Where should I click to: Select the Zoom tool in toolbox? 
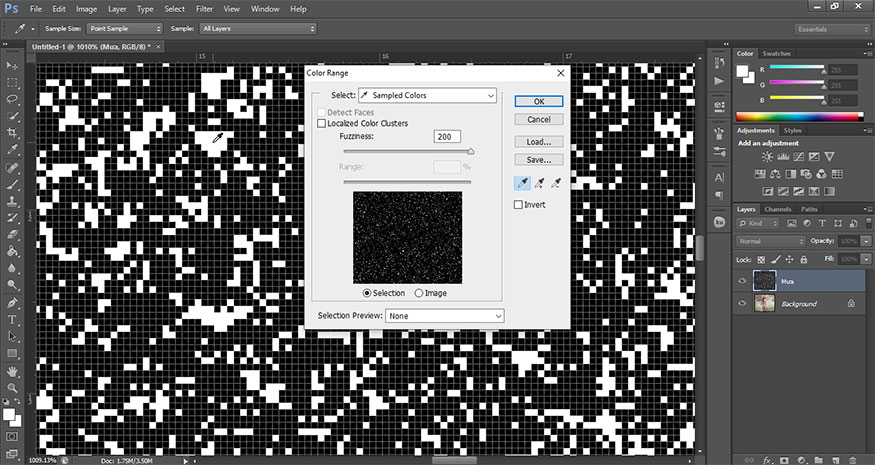pos(12,388)
